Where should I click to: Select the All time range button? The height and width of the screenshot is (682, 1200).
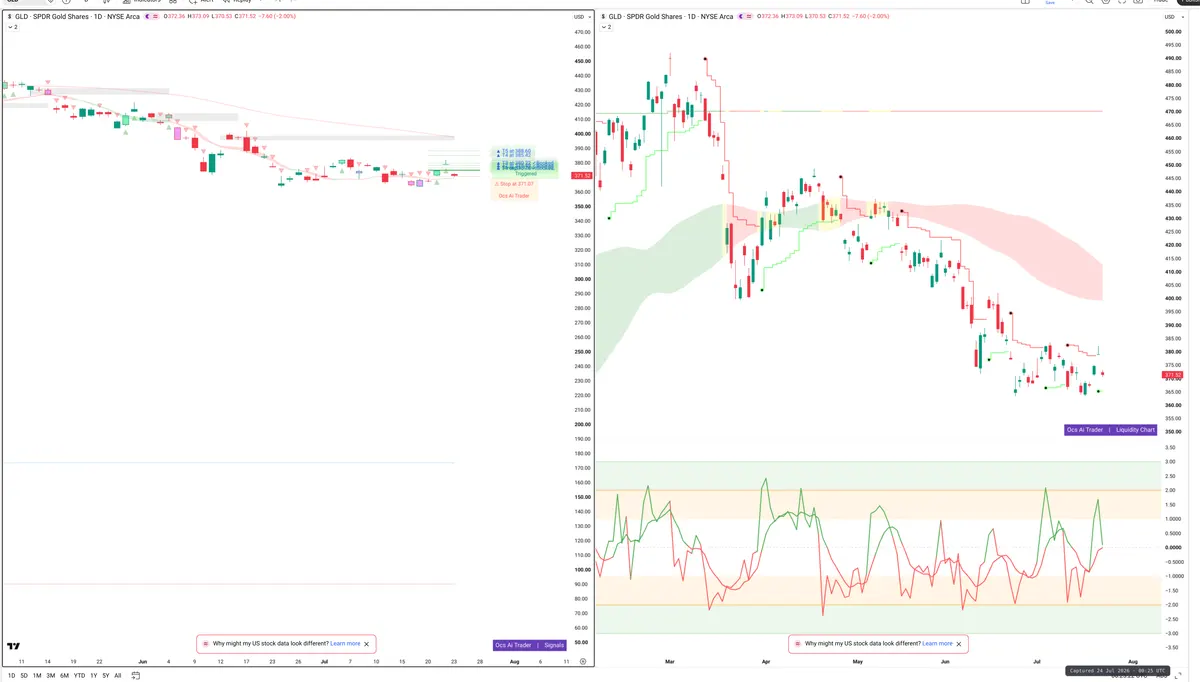tap(118, 676)
